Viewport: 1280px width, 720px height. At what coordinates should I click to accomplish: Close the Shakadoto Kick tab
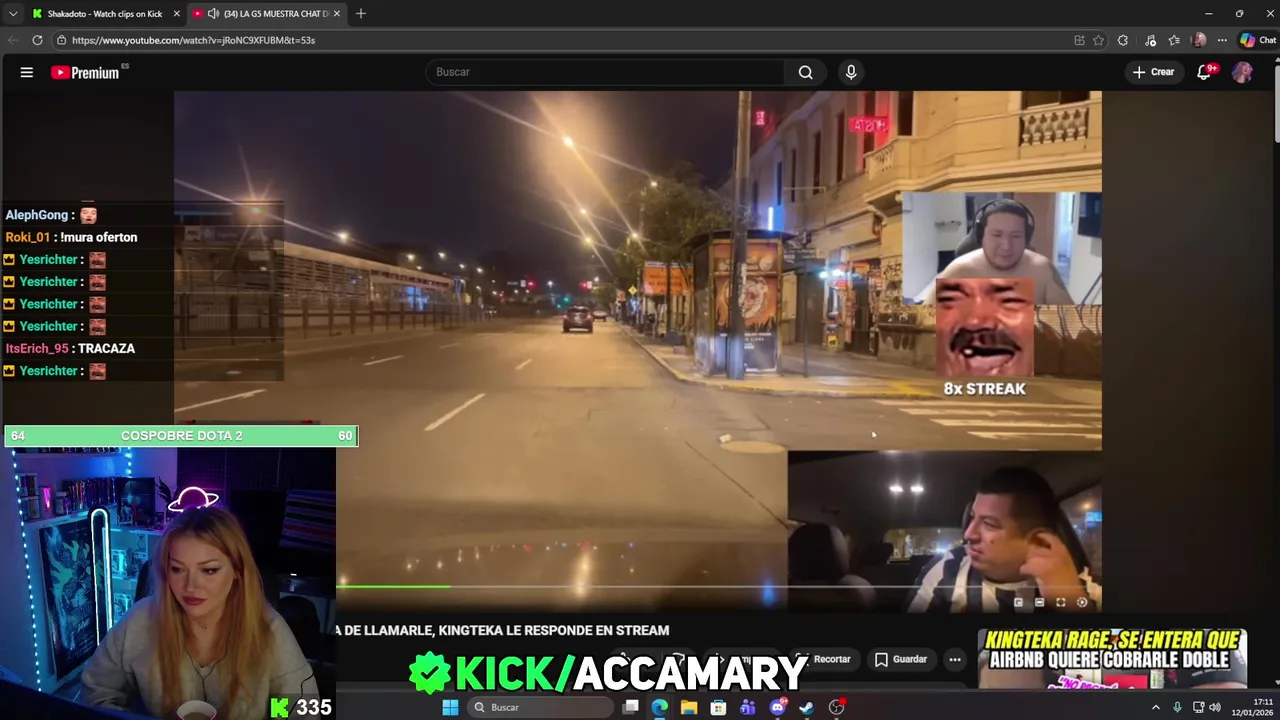tap(177, 14)
